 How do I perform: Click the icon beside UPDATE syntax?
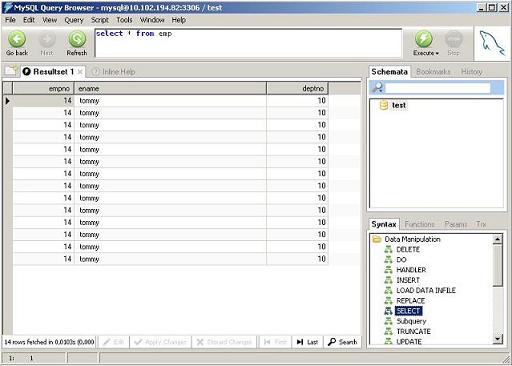point(388,341)
